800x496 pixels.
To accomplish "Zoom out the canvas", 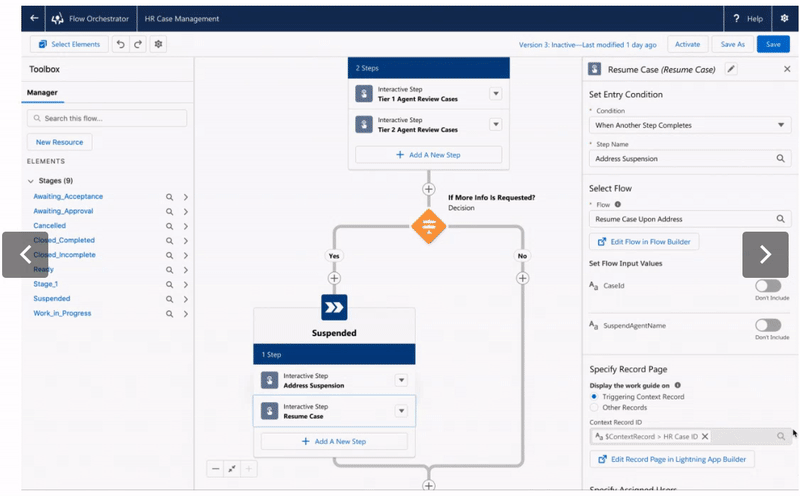I will point(216,468).
